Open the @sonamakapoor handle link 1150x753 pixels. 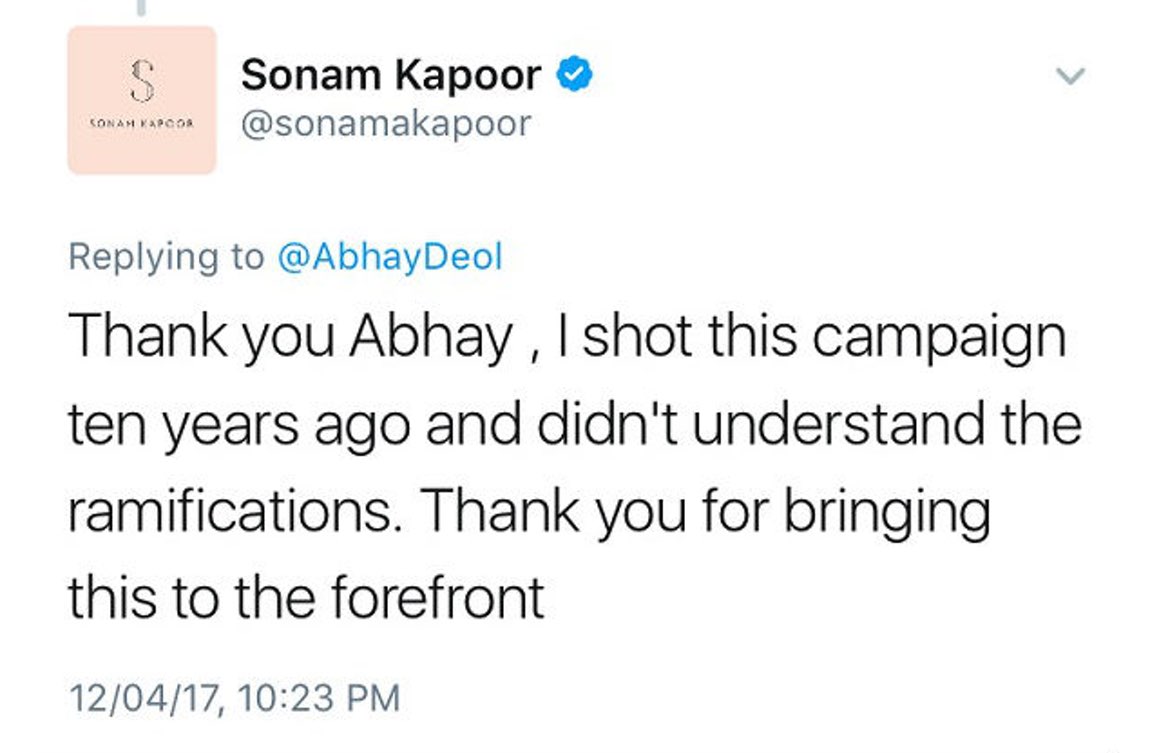tap(386, 123)
